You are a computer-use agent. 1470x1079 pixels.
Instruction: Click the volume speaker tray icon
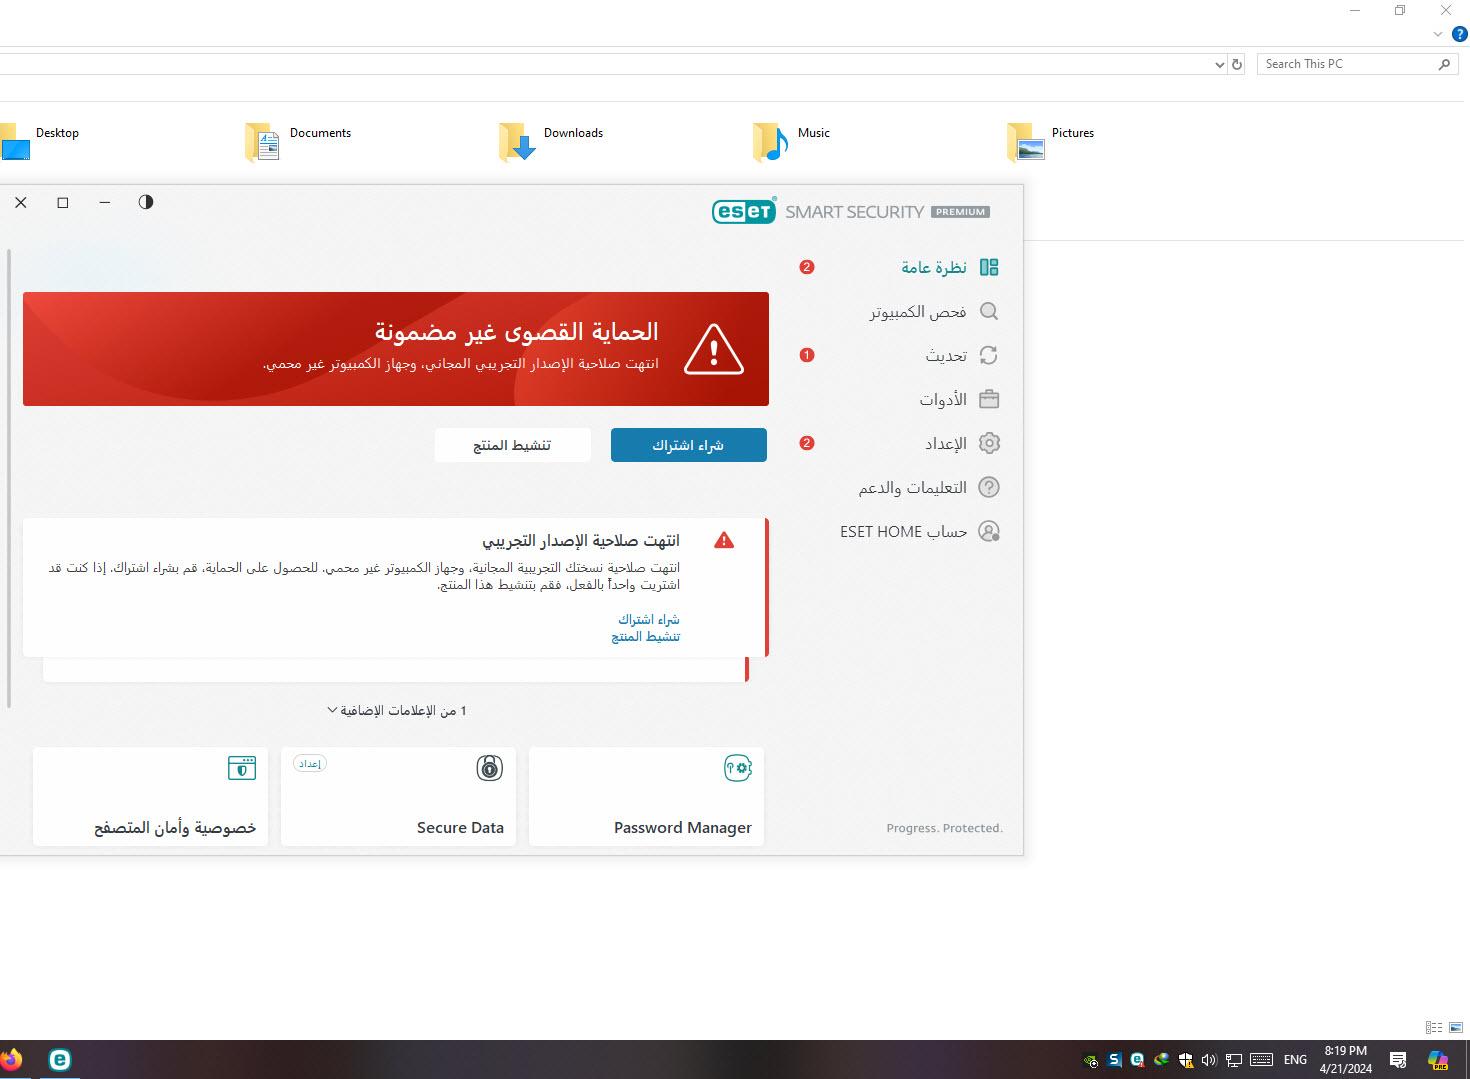coord(1209,1060)
